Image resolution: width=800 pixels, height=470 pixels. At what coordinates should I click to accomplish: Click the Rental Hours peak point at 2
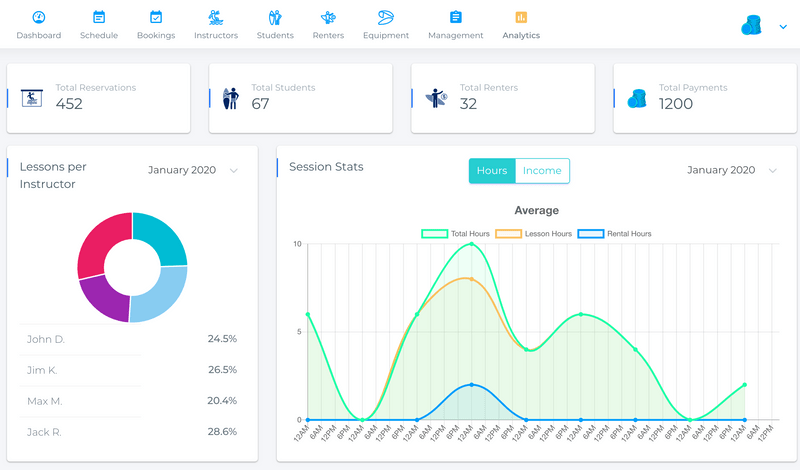471,385
